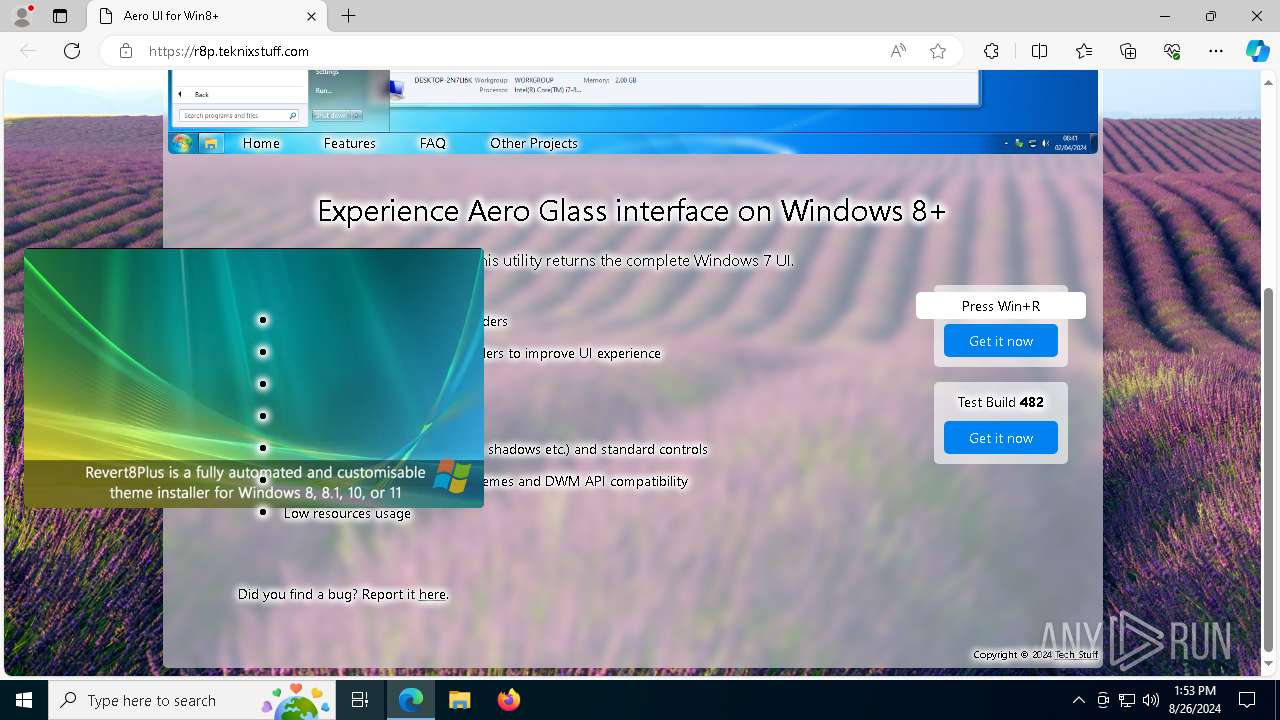Click Get it now under Press Win+R
The height and width of the screenshot is (720, 1280).
pyautogui.click(x=1001, y=341)
